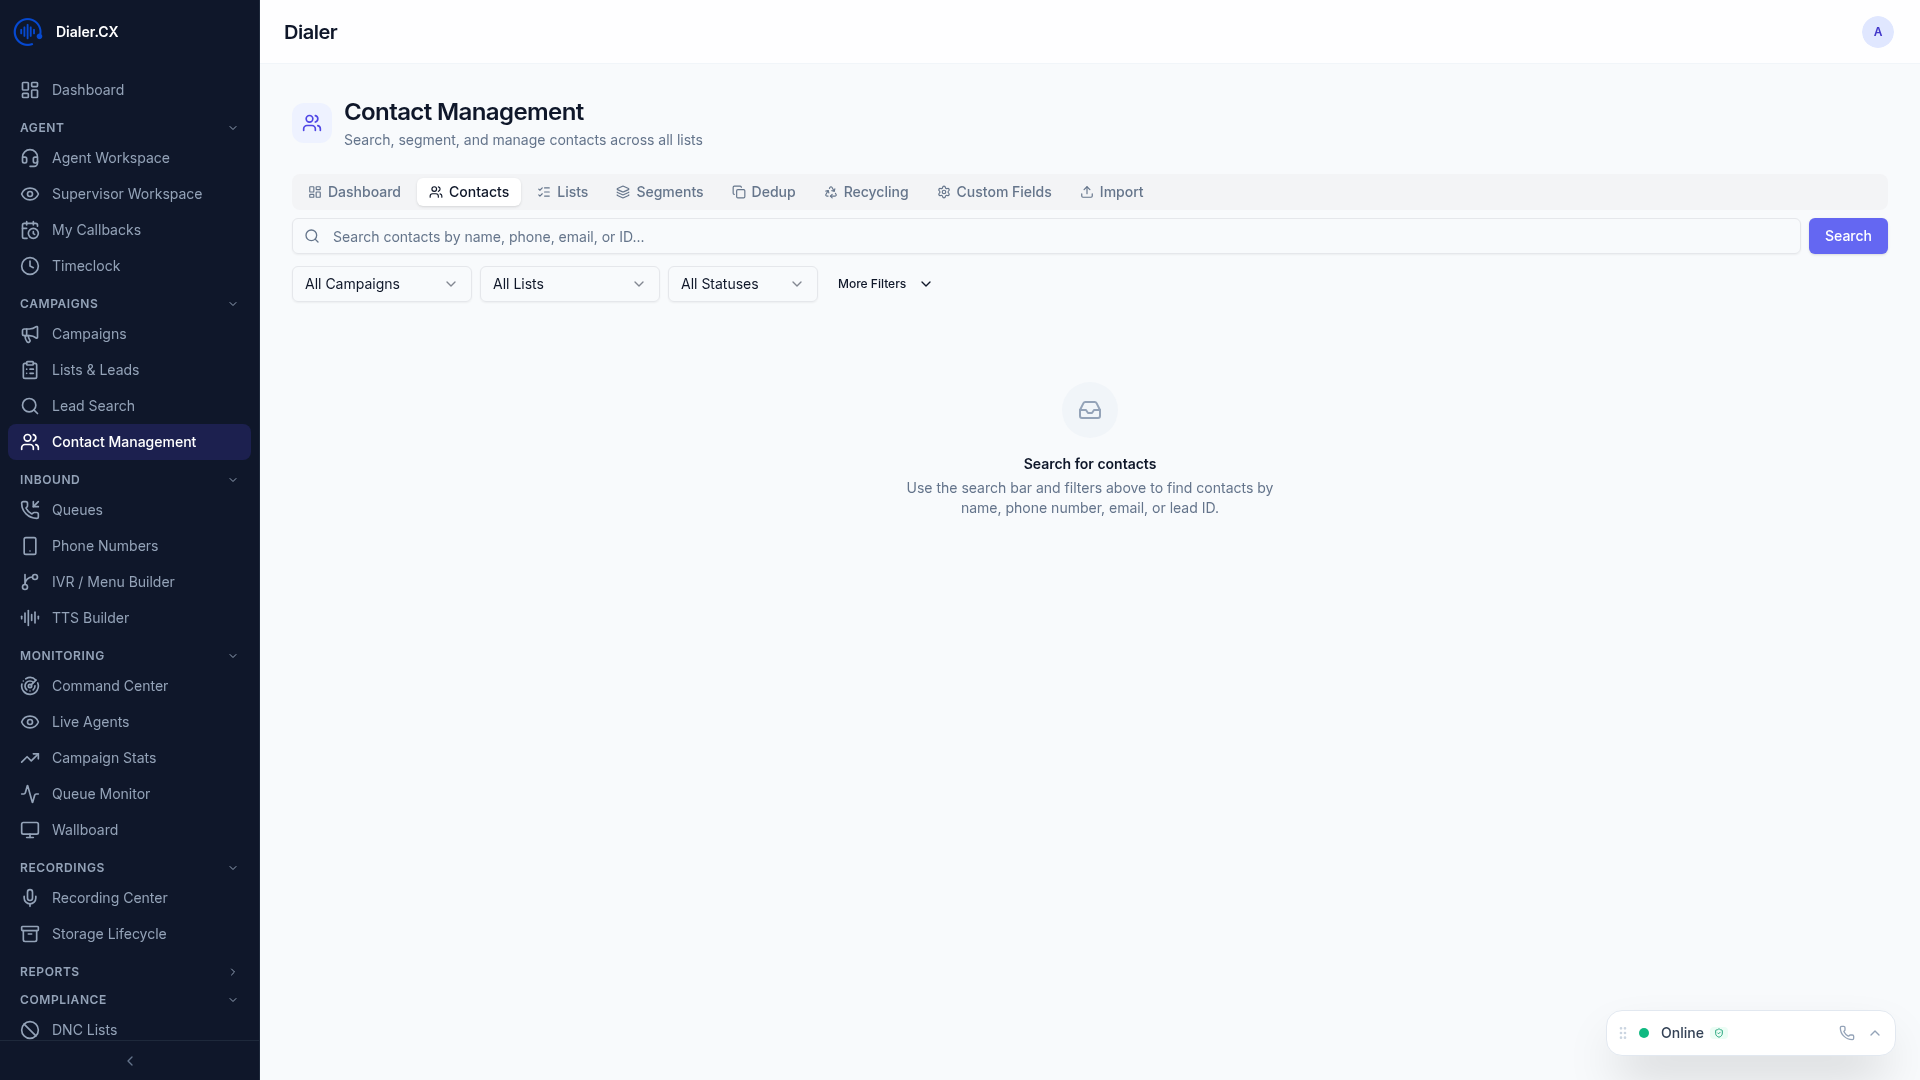Image resolution: width=1920 pixels, height=1080 pixels.
Task: Open the Agent Workspace from the sidebar
Action: [110, 158]
